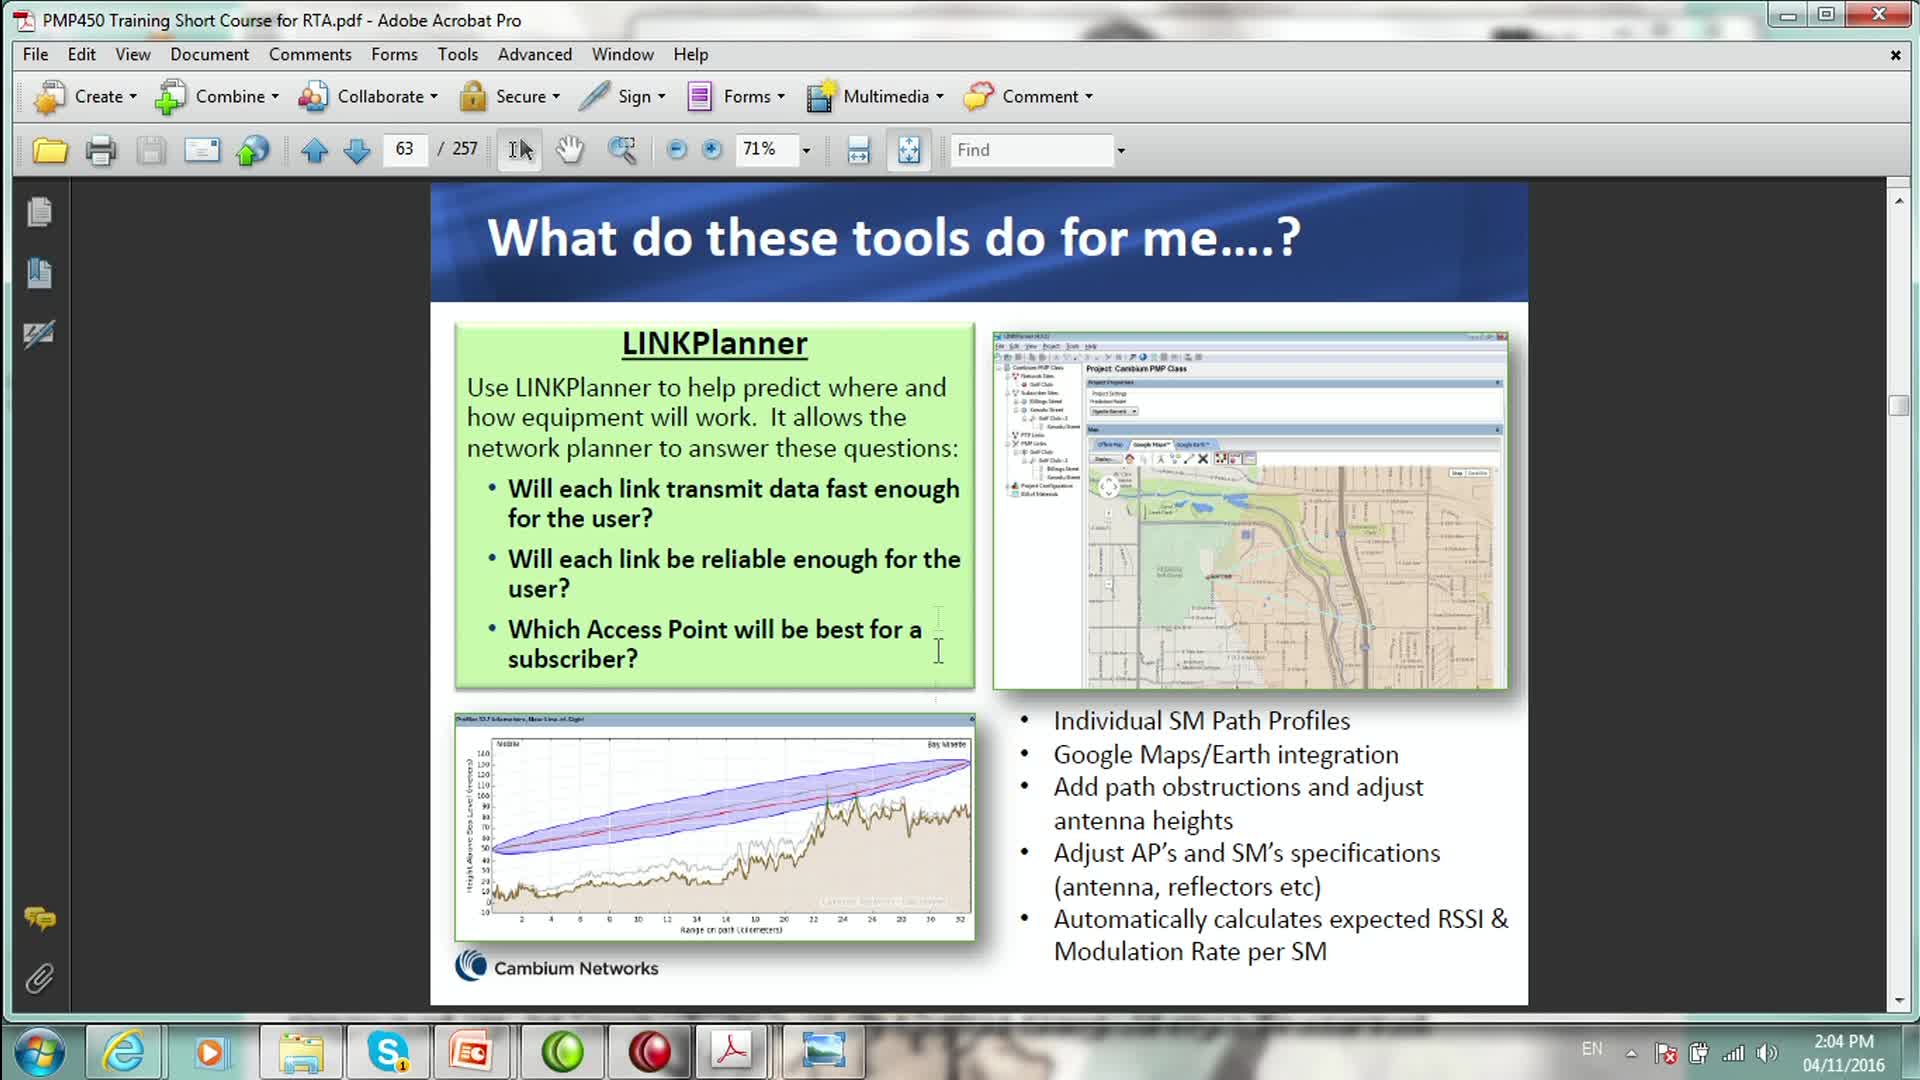Image resolution: width=1920 pixels, height=1080 pixels.
Task: Open the View menu
Action: coord(132,54)
